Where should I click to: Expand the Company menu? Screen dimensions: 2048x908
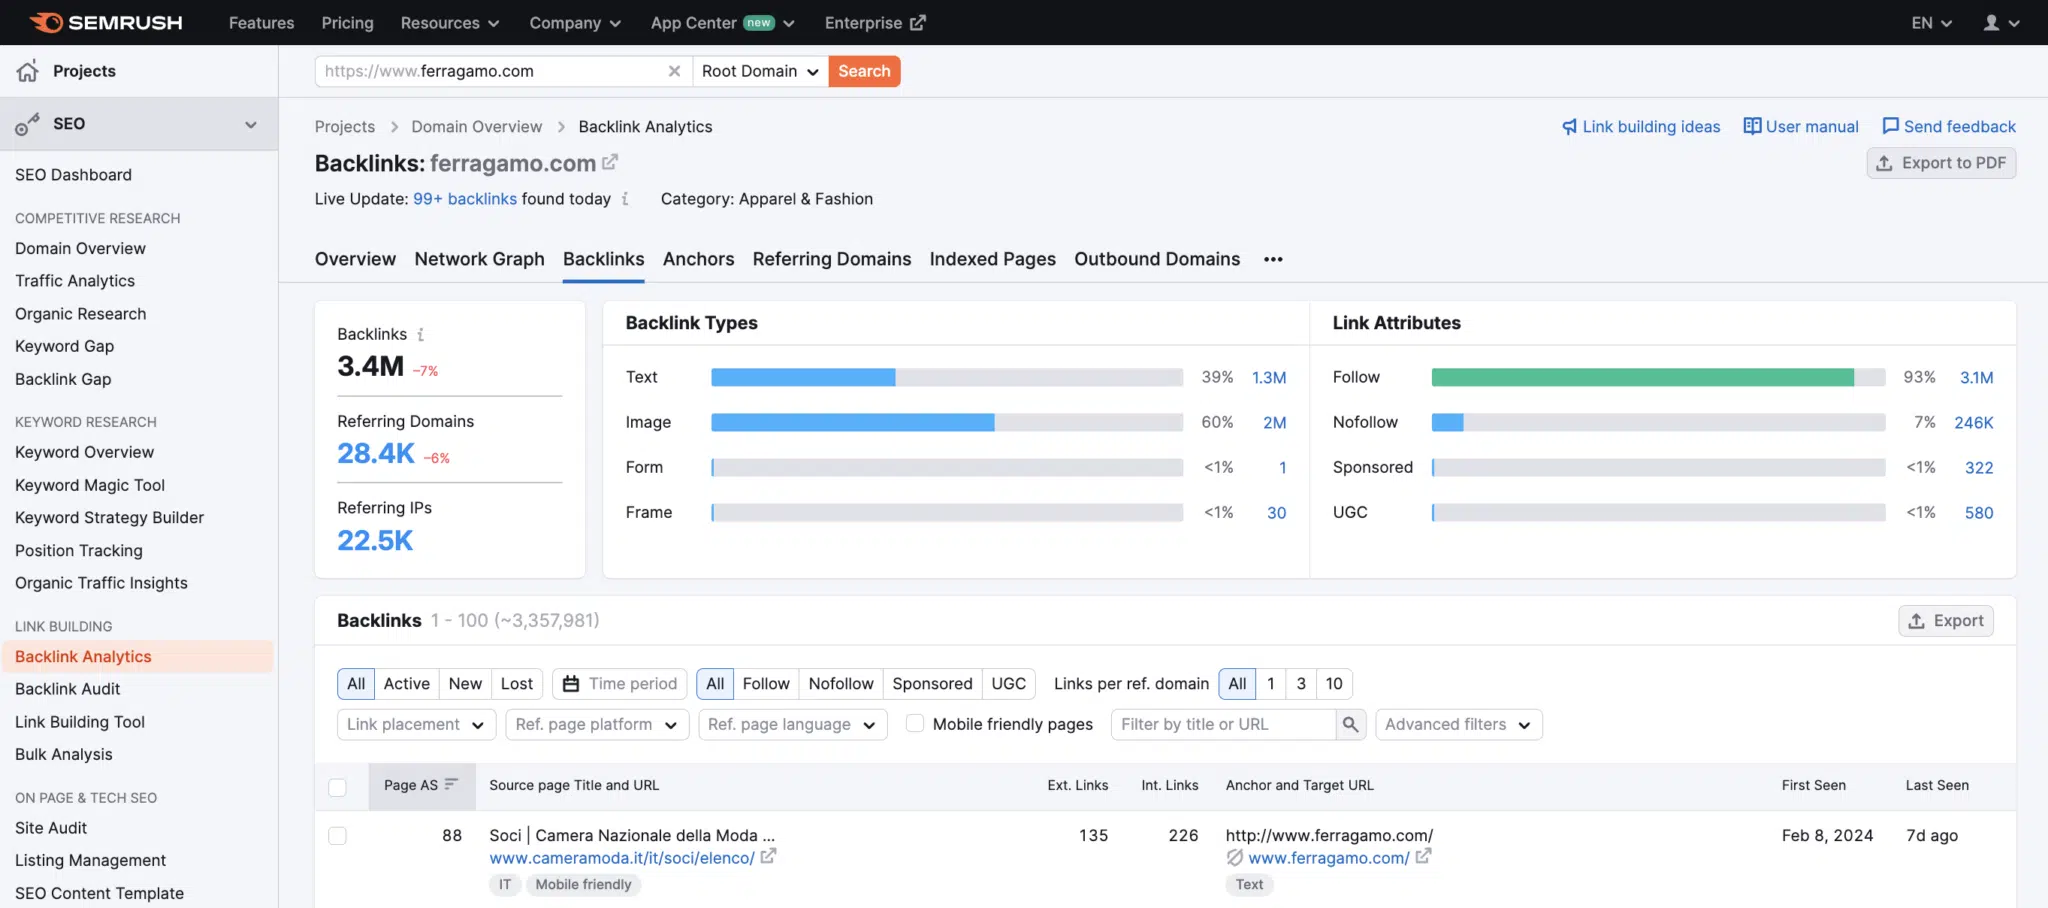pos(575,22)
